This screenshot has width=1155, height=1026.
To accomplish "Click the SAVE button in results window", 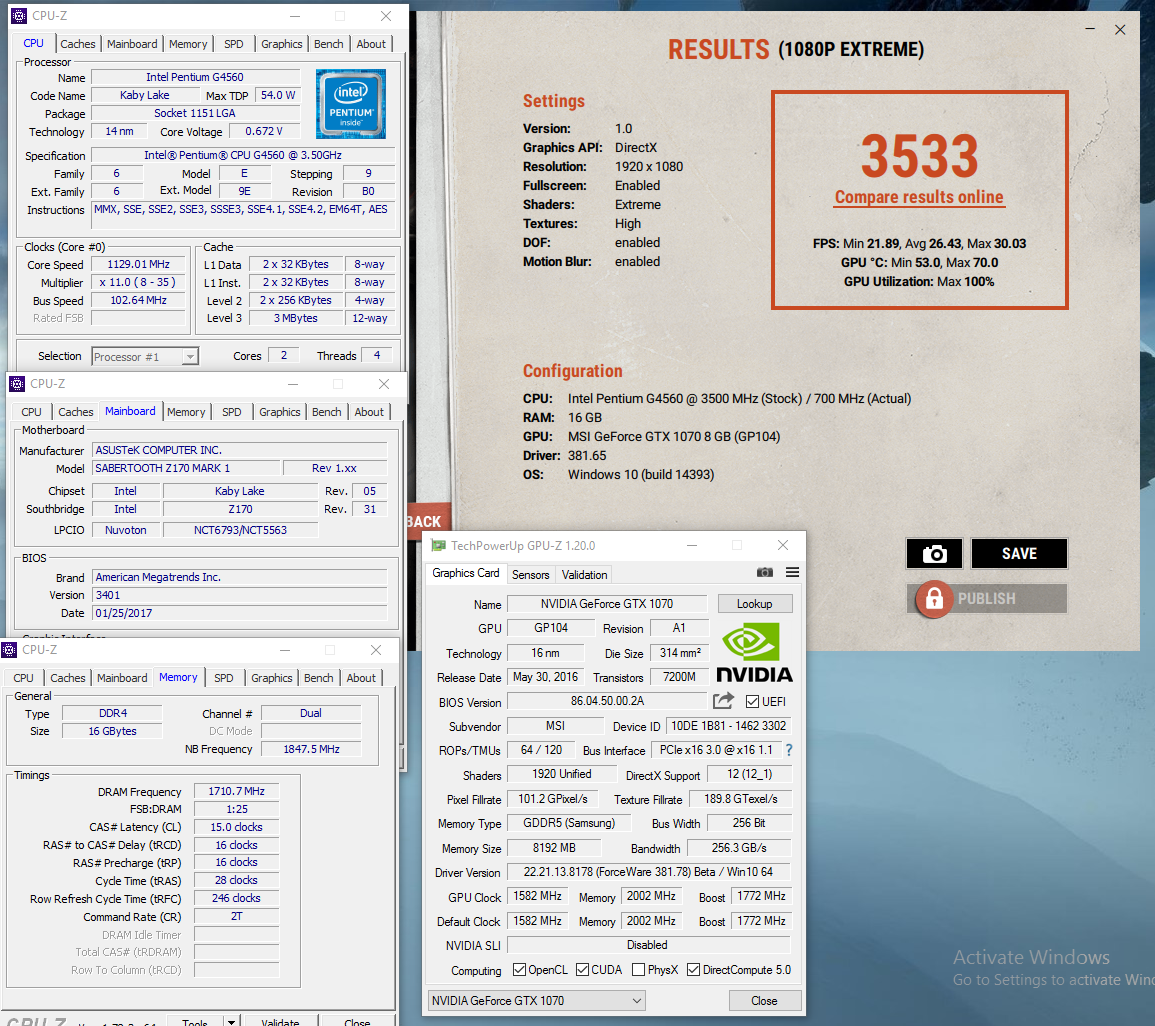I will [1019, 554].
